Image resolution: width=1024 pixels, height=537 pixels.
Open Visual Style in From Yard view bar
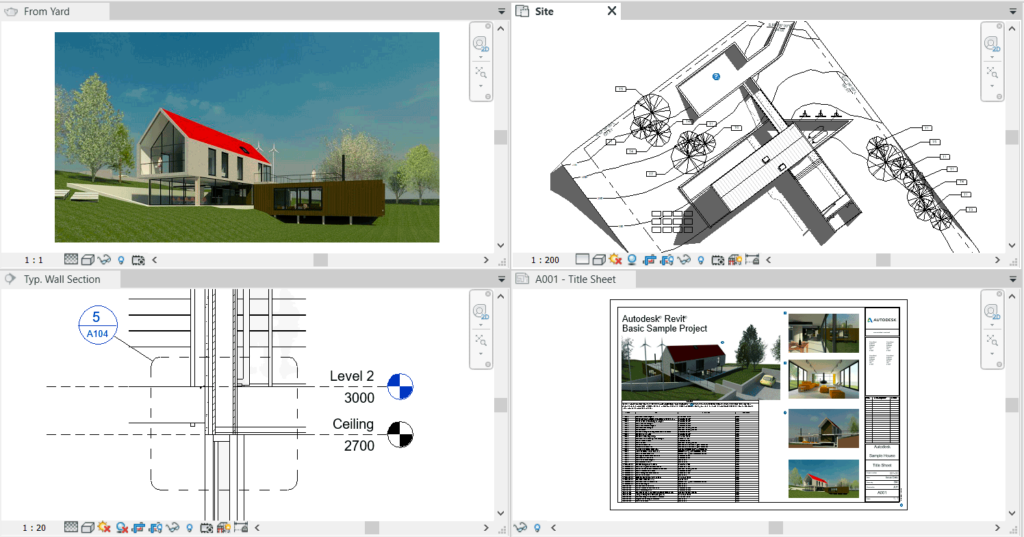tap(88, 260)
